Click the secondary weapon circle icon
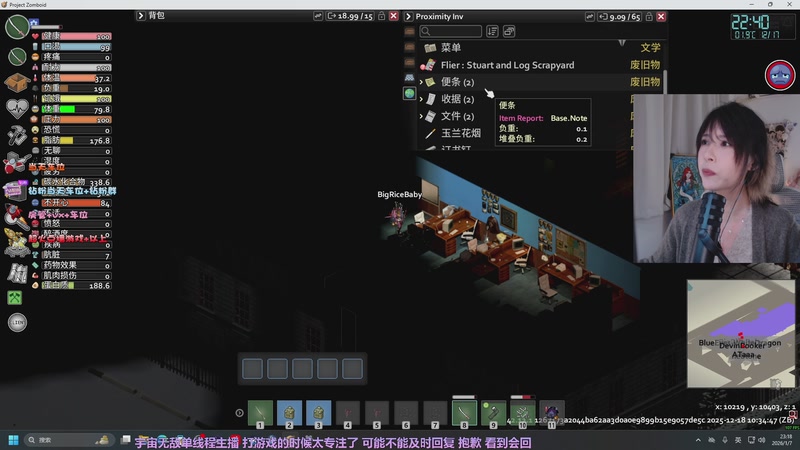 (17, 56)
